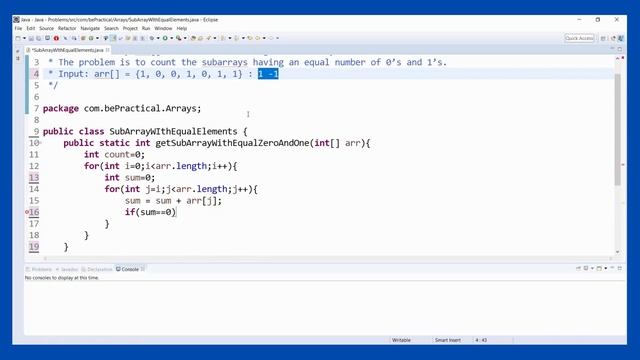Open the File menu
The image size is (640, 360).
click(x=18, y=28)
